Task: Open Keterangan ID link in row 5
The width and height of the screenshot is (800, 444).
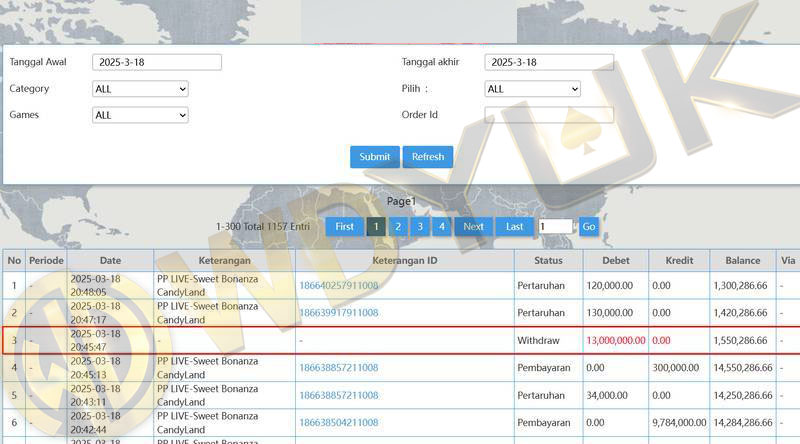Action: pos(339,395)
